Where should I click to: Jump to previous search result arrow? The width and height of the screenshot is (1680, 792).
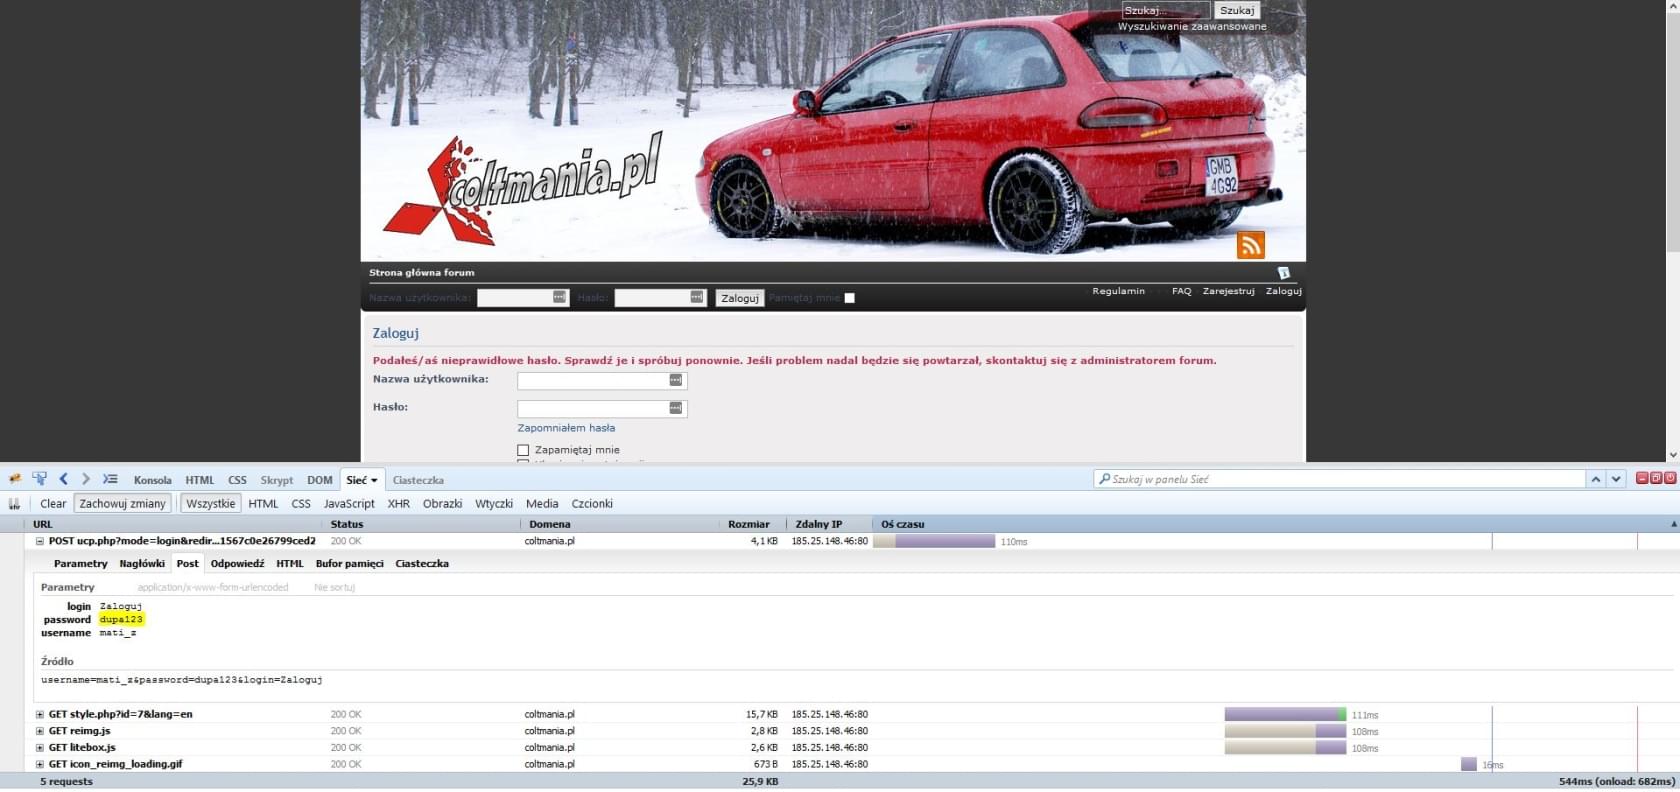tap(1595, 479)
